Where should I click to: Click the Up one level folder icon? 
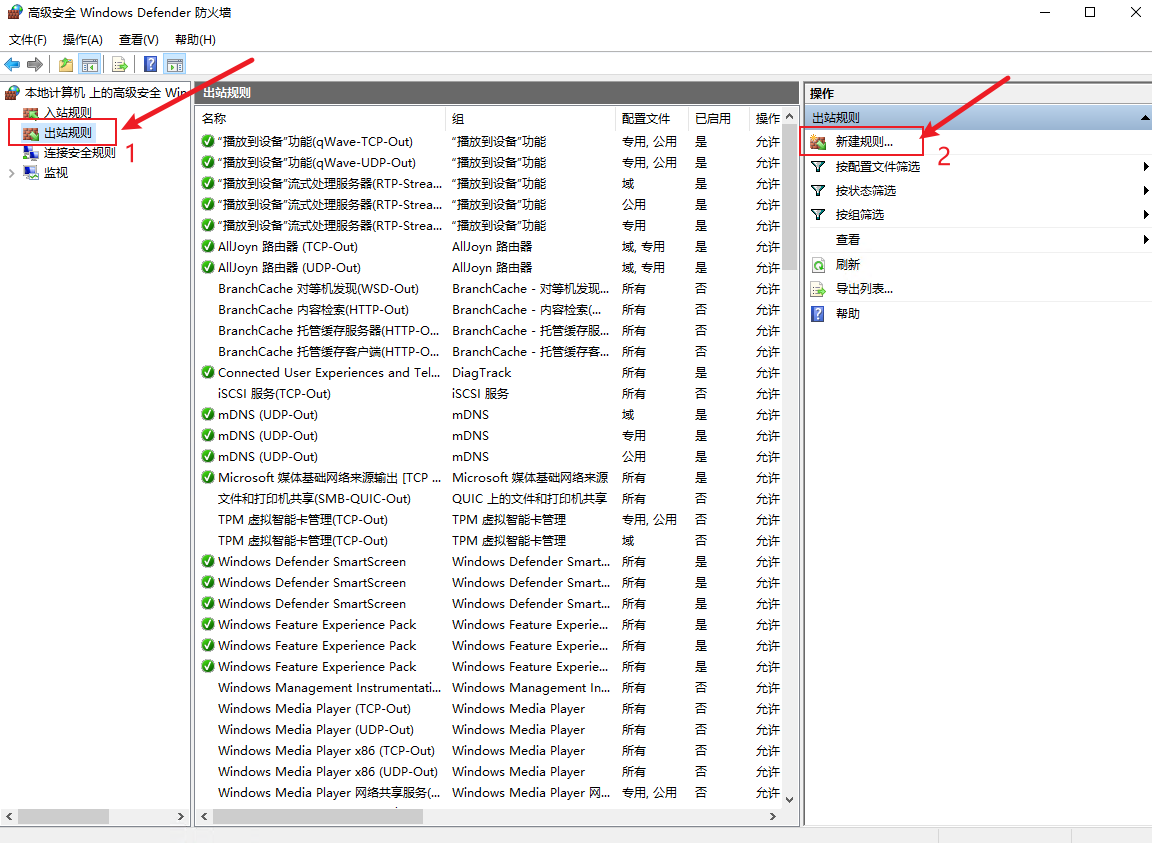(66, 65)
